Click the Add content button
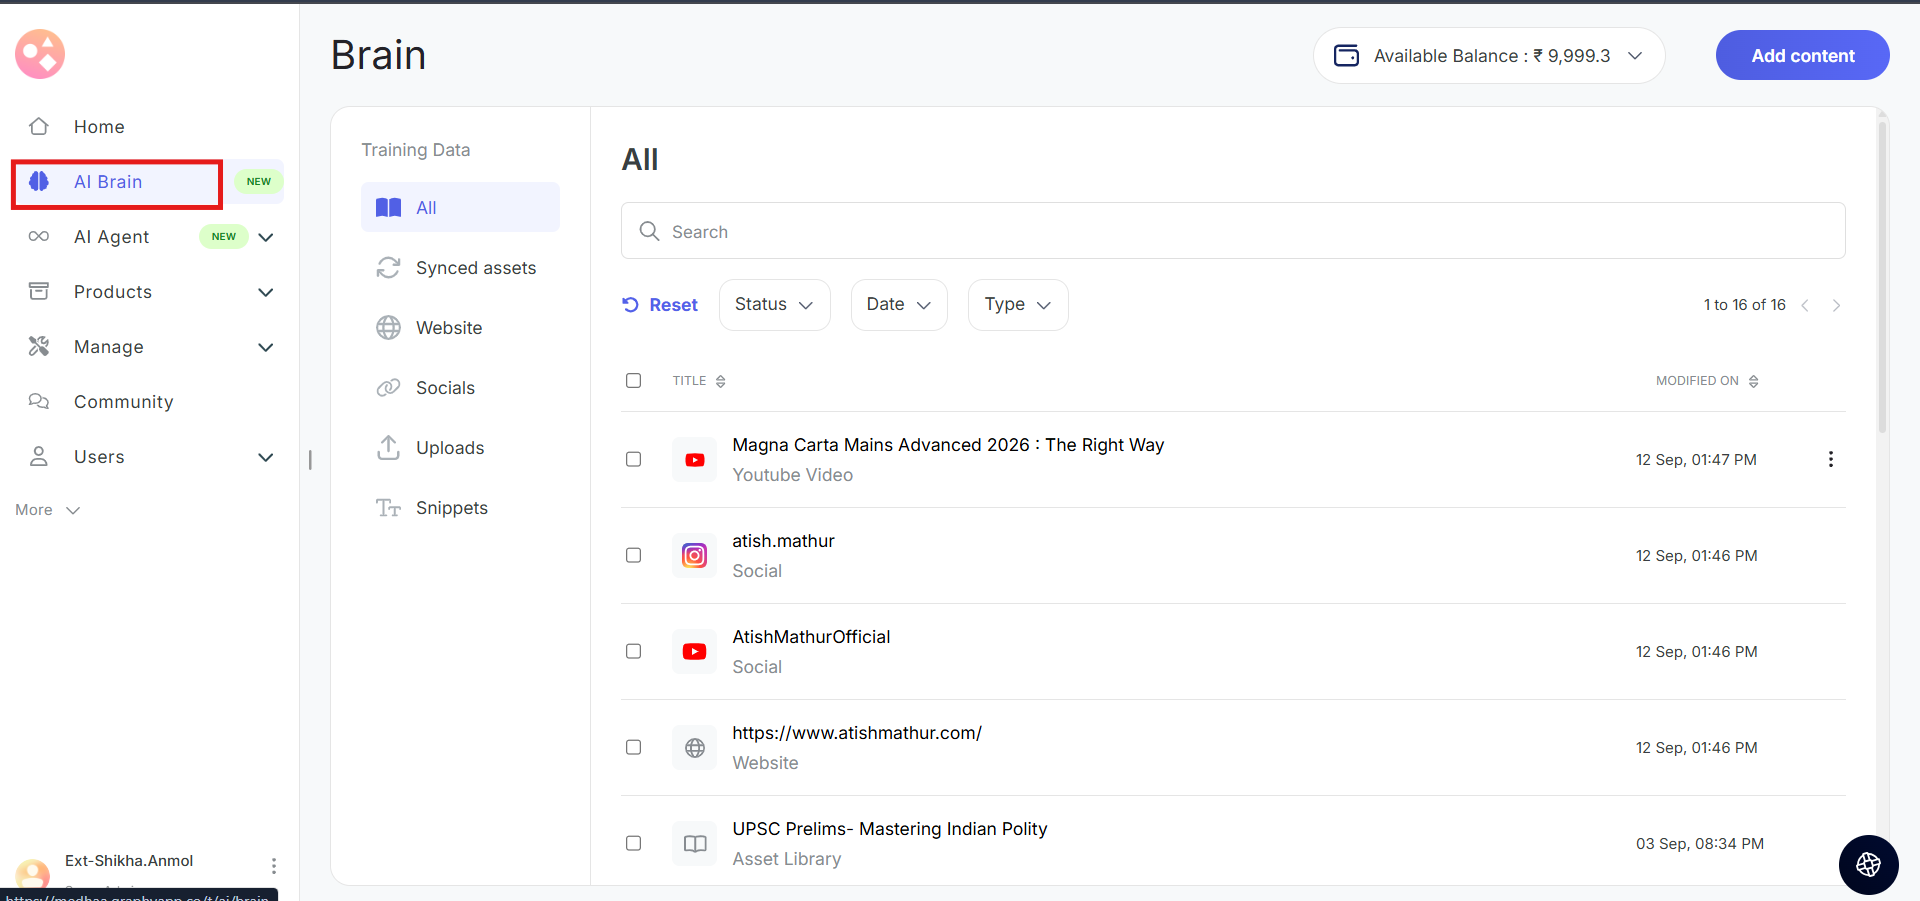This screenshot has height=901, width=1920. 1802,56
